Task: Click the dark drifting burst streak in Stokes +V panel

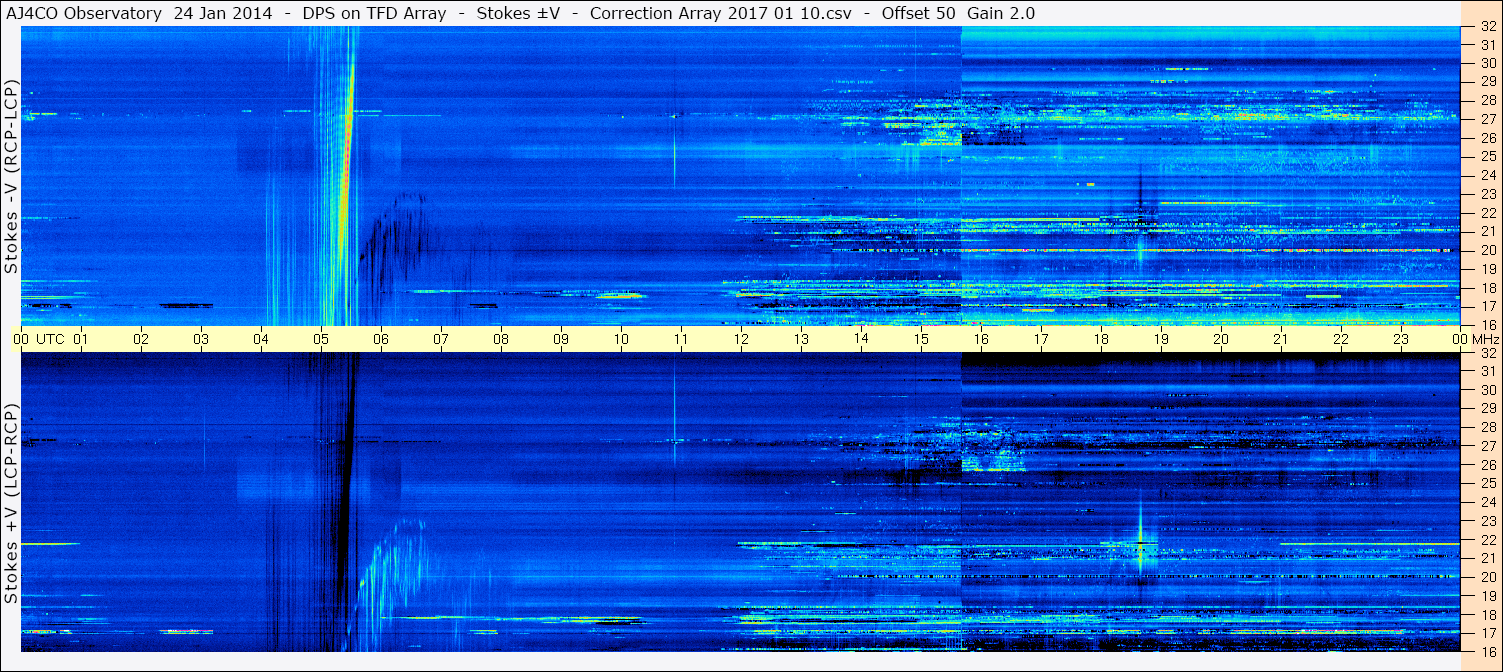Action: pos(346,500)
